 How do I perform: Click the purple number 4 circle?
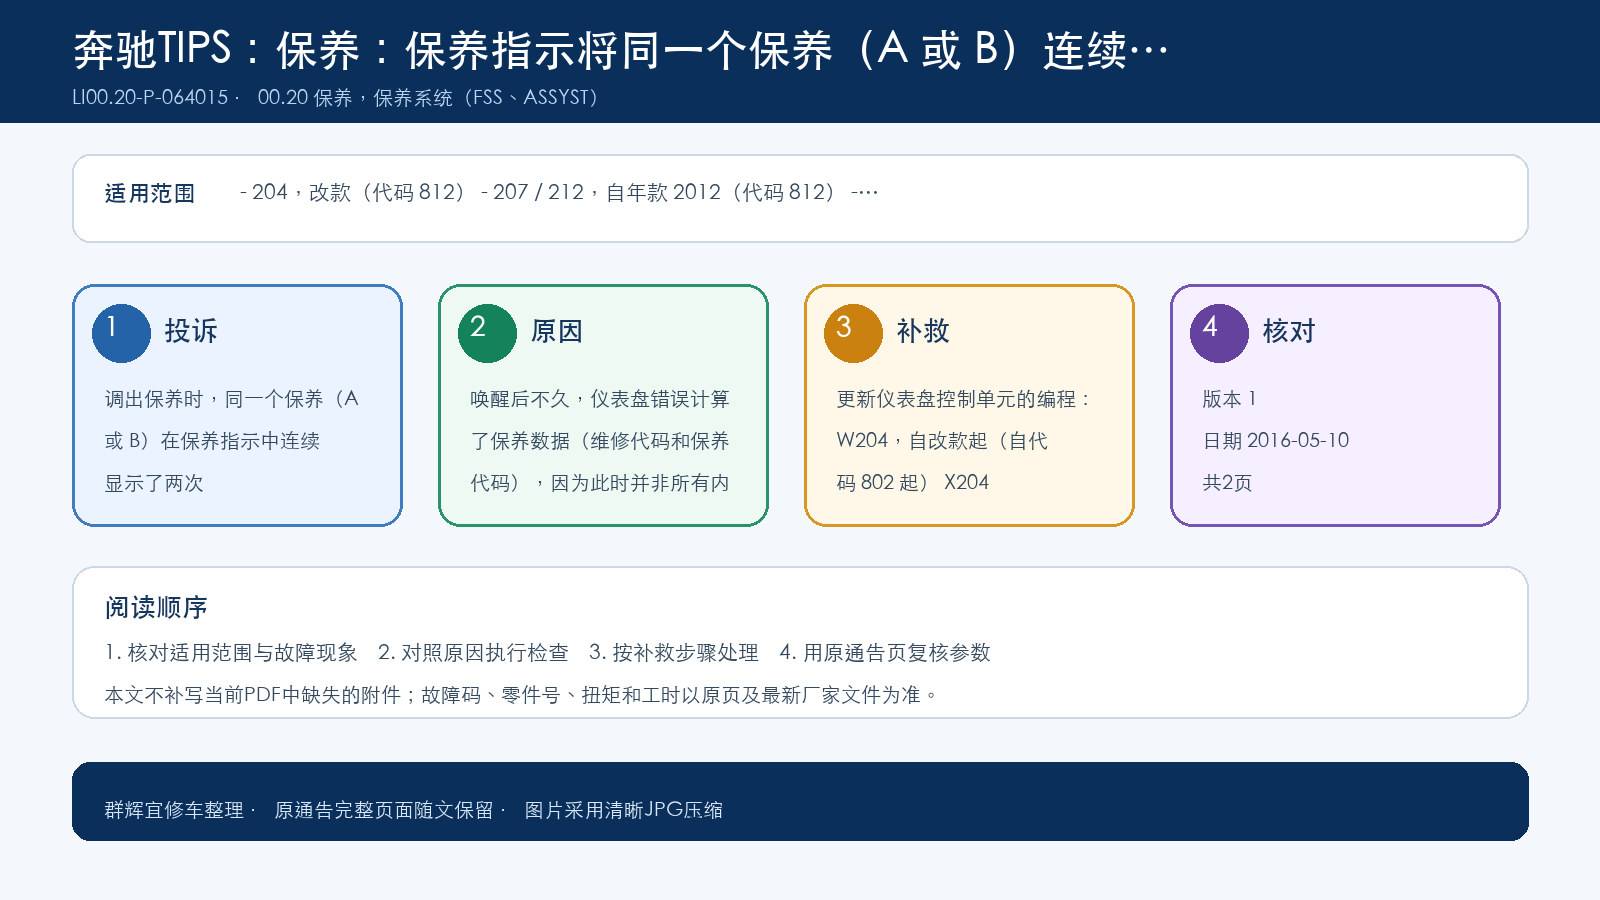[x=1219, y=333]
